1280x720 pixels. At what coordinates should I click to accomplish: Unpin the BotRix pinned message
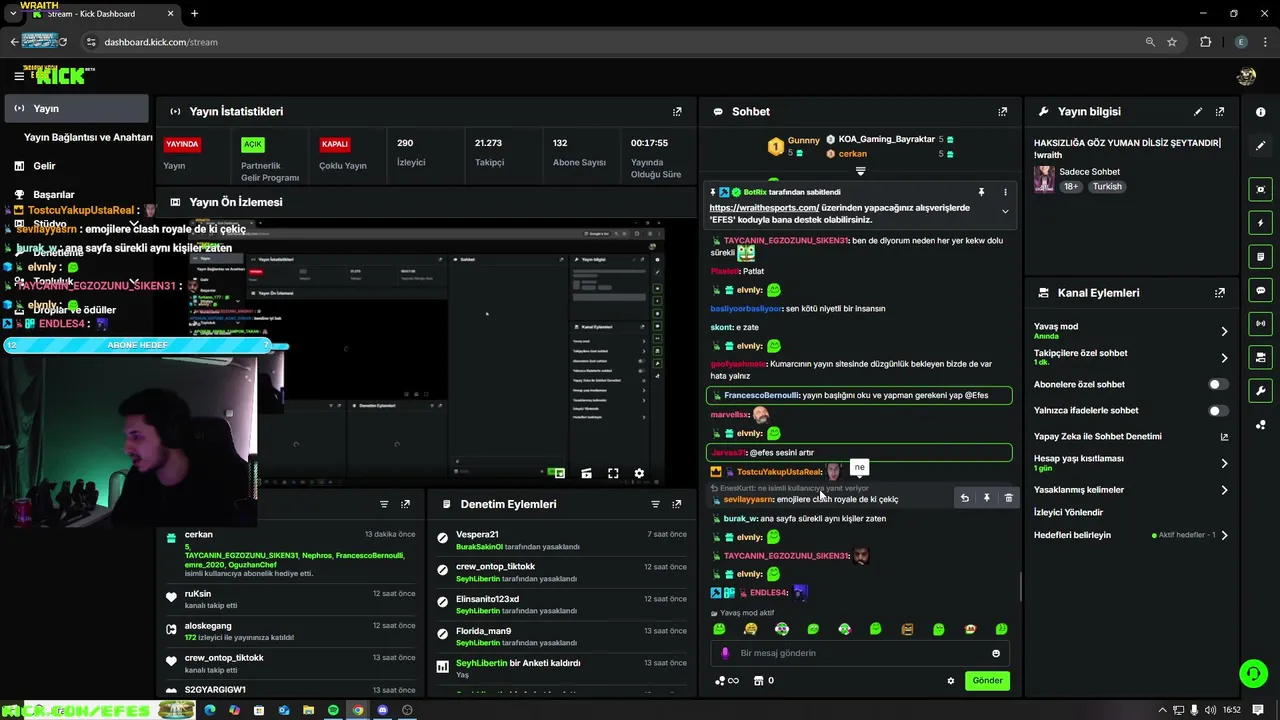pos(981,192)
